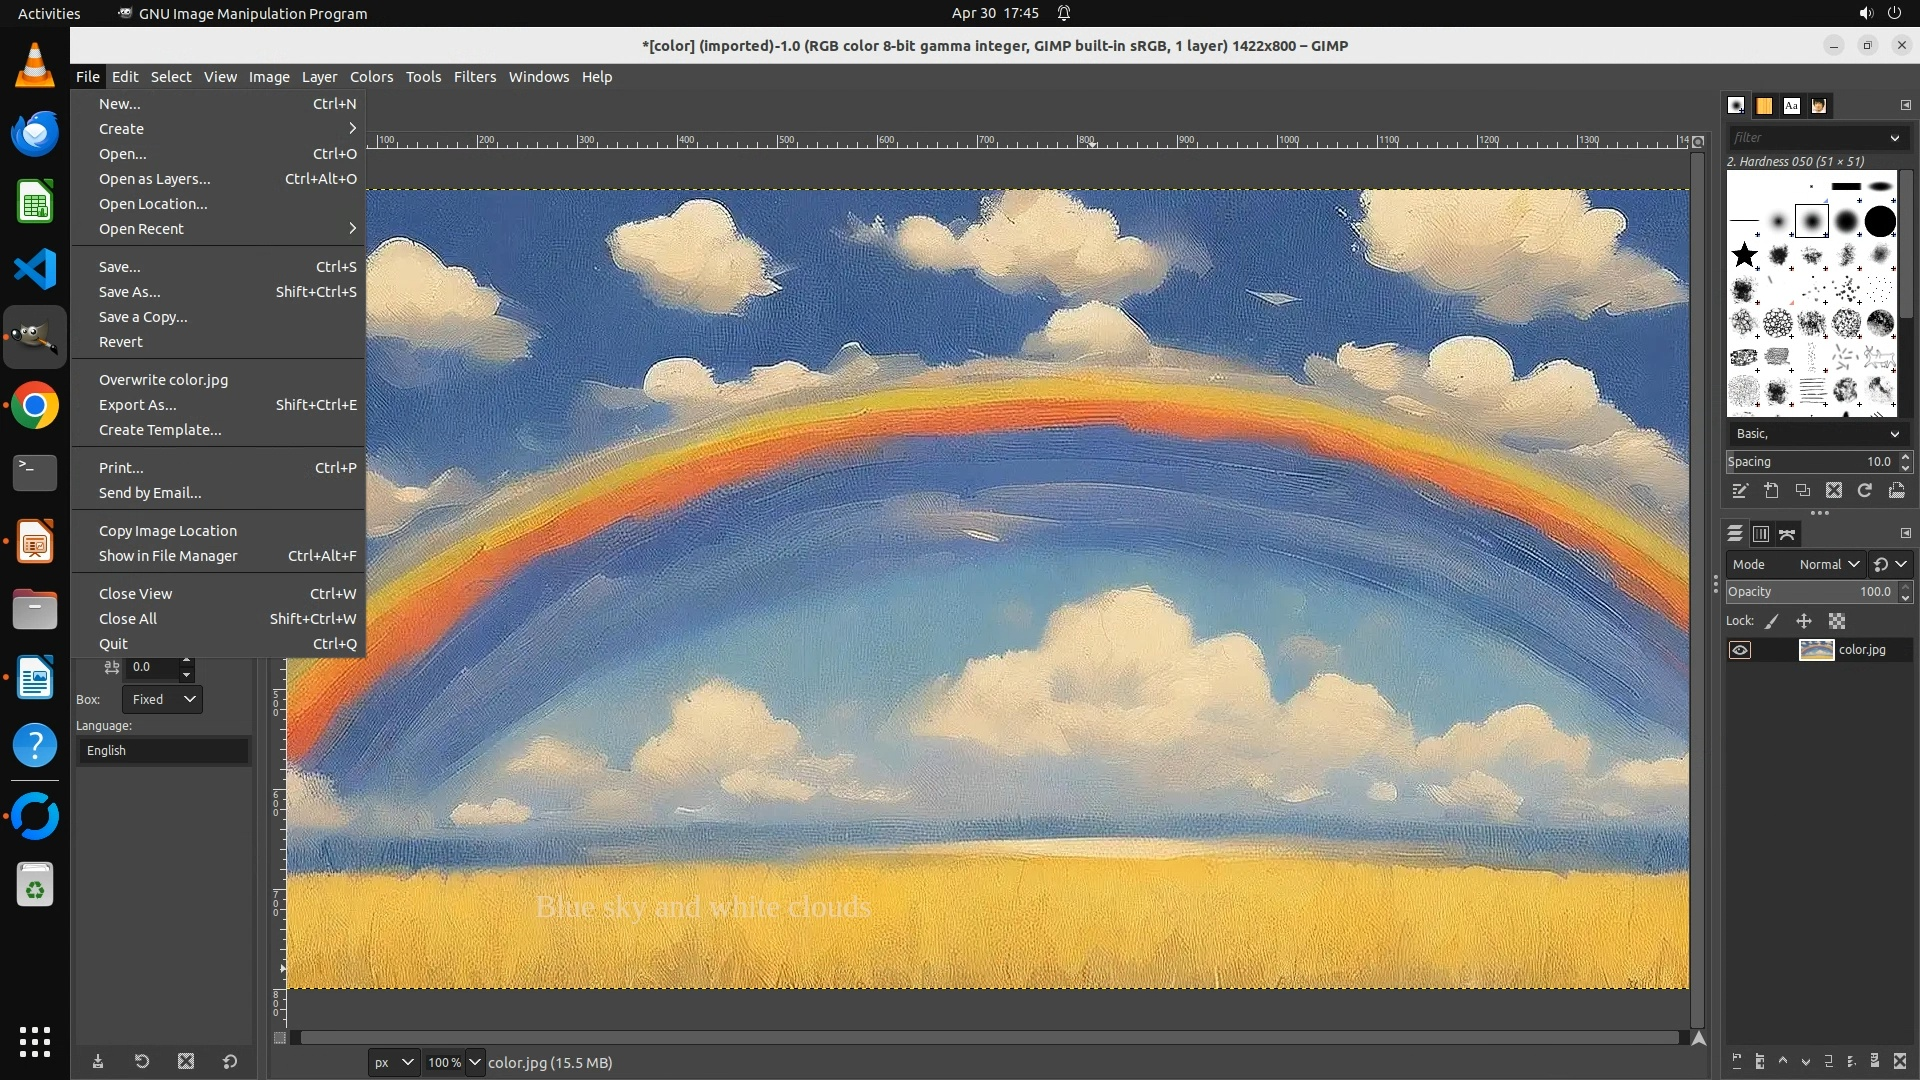Hide the color.jpg layer eye icon
The height and width of the screenshot is (1080, 1920).
(1740, 650)
